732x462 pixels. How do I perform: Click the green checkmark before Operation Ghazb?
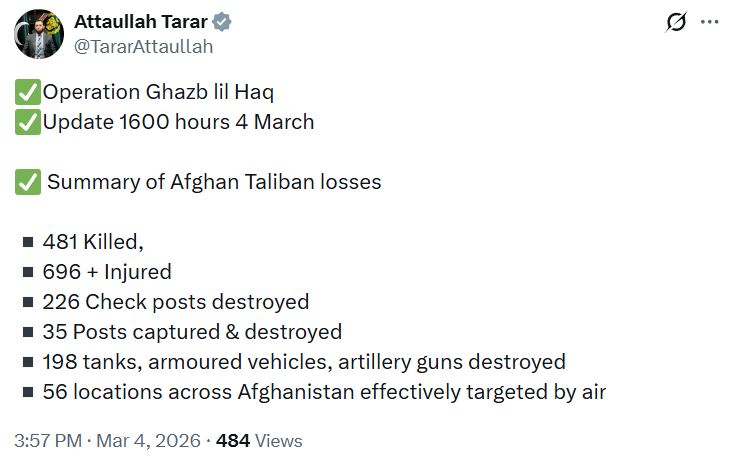click(x=27, y=93)
